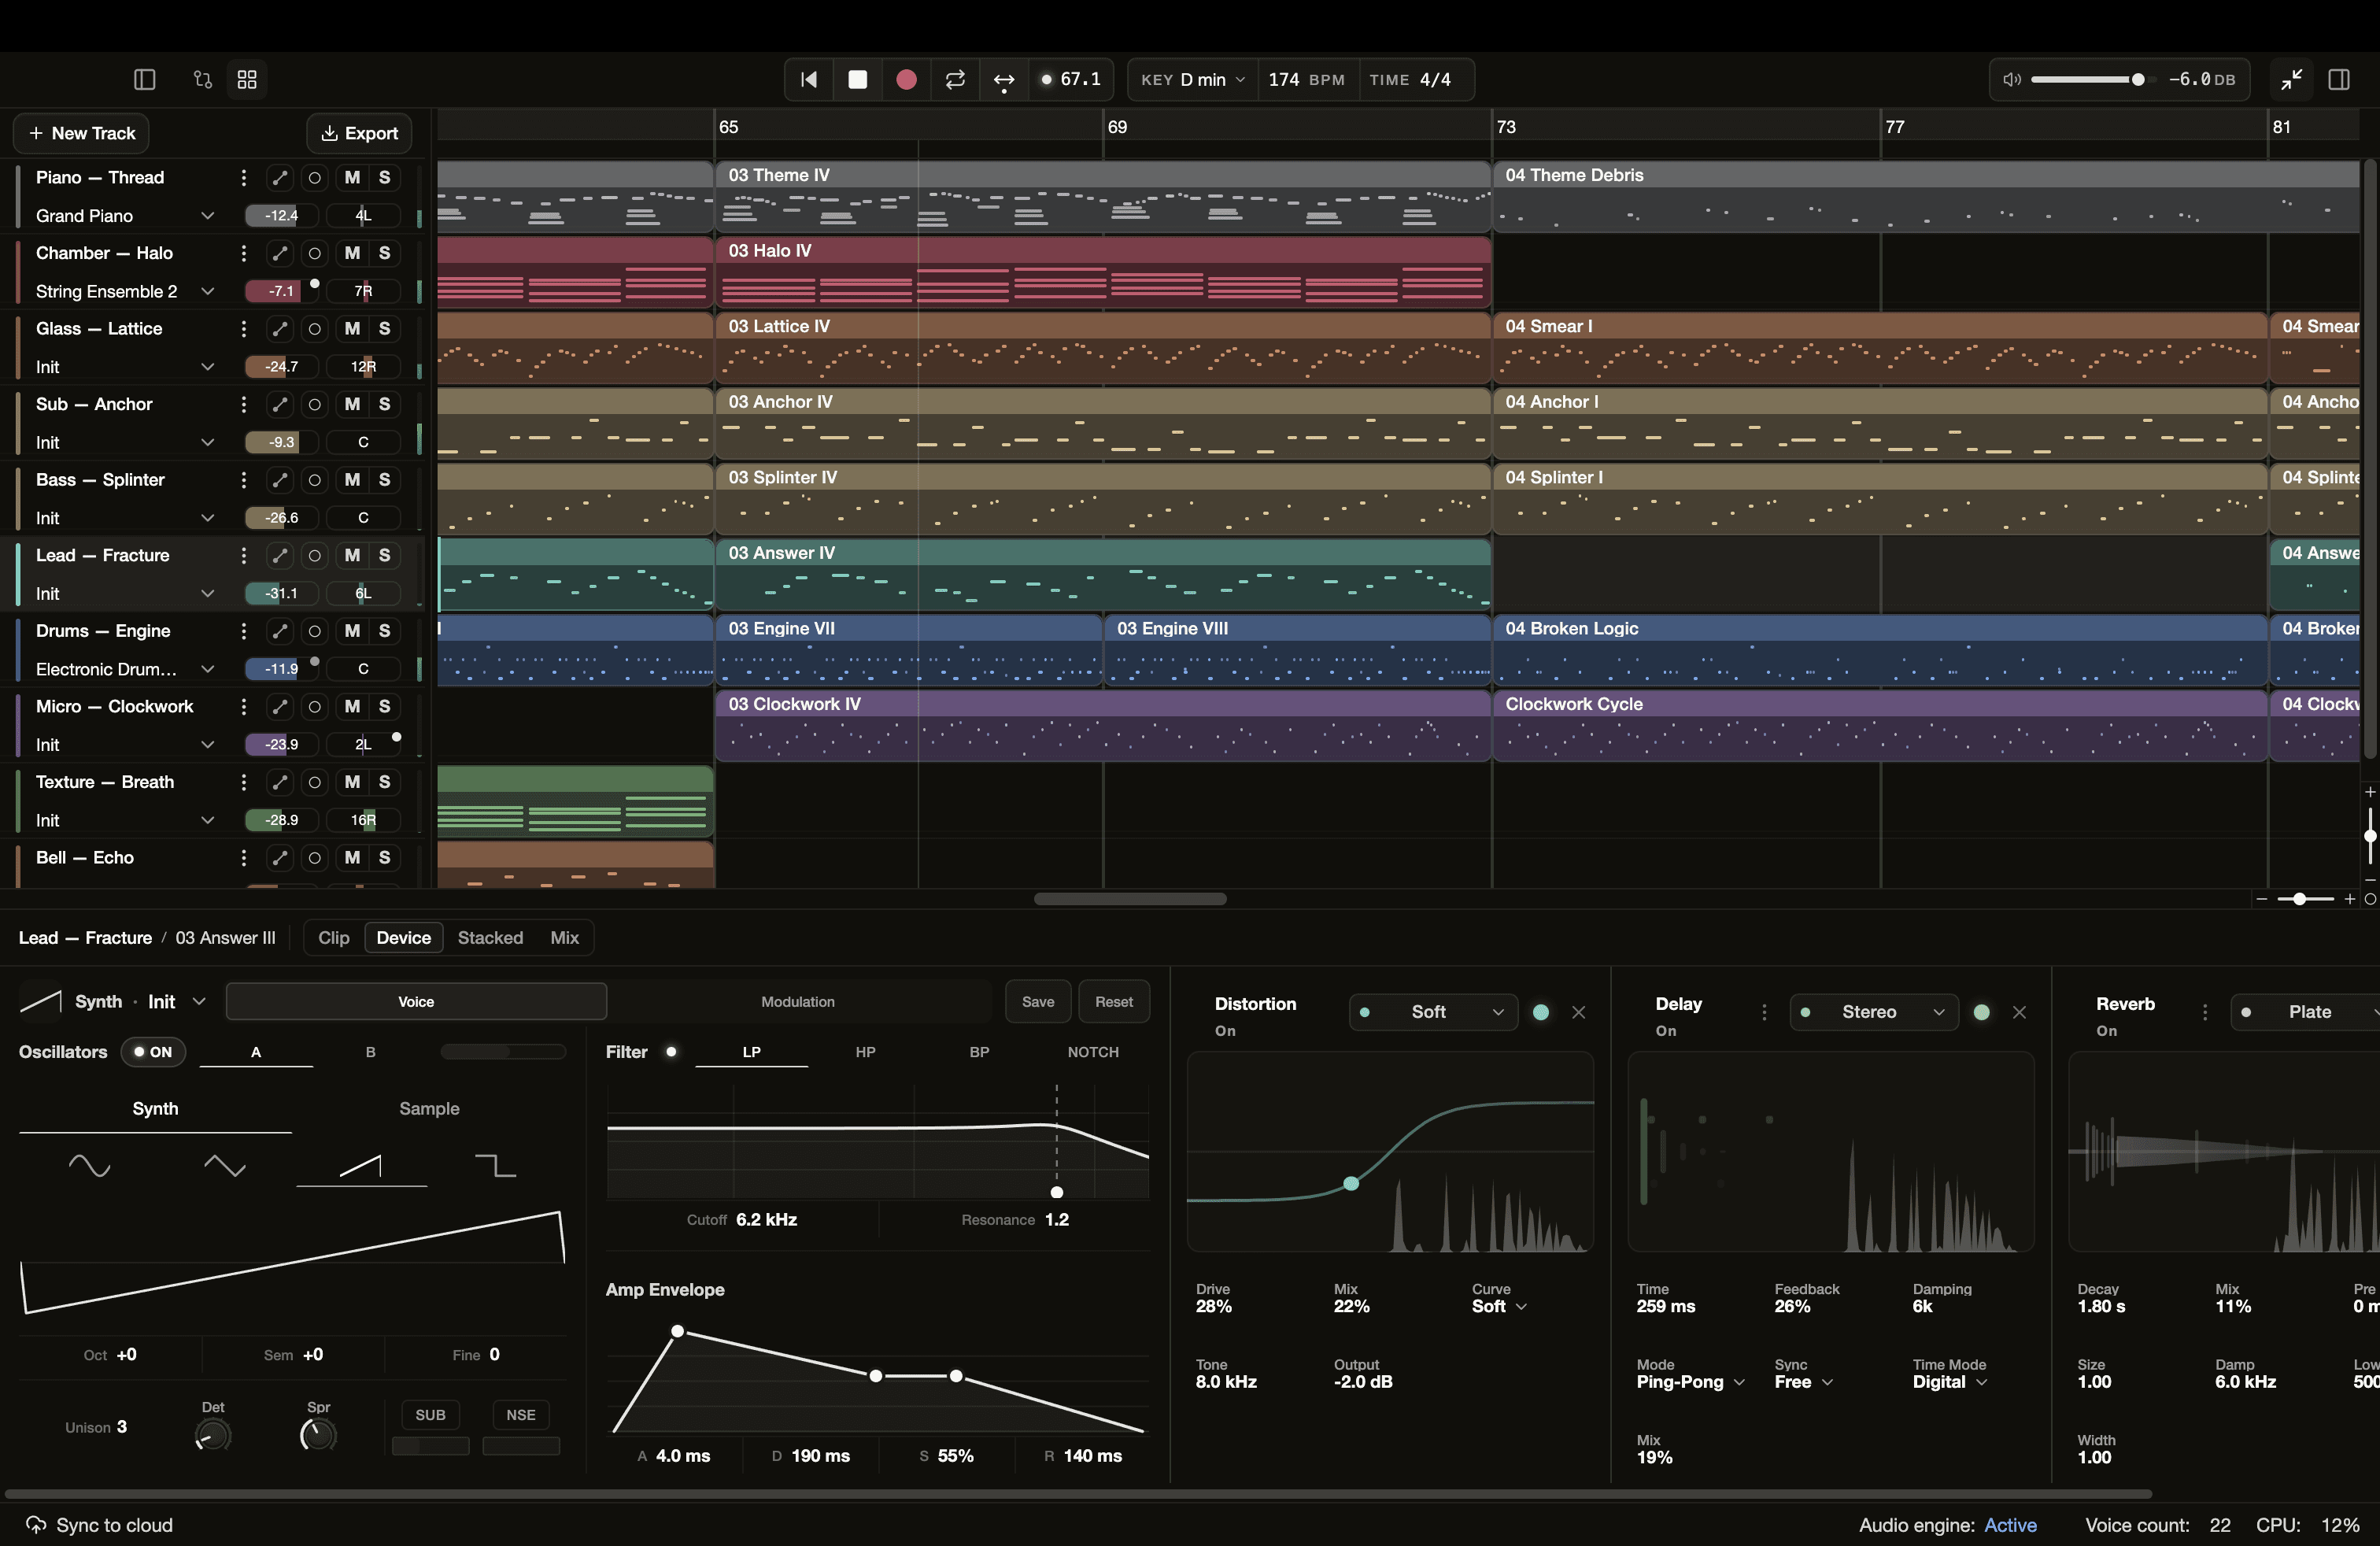
Task: Click the Piano — Thread volume fader showing -12.4
Action: pyautogui.click(x=281, y=216)
